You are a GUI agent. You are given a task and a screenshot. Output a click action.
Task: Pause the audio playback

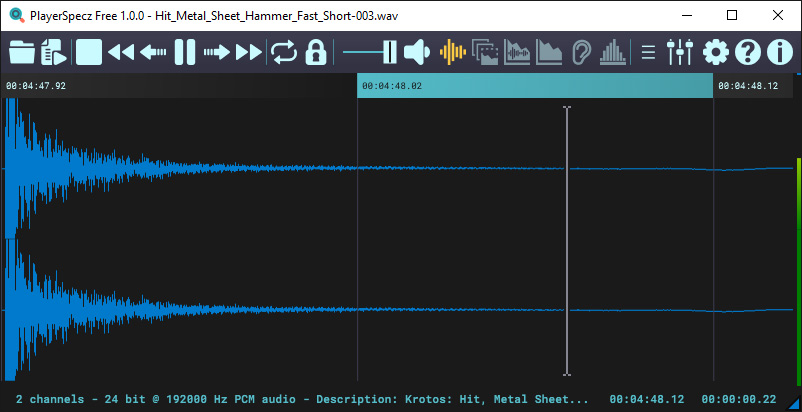pos(185,52)
